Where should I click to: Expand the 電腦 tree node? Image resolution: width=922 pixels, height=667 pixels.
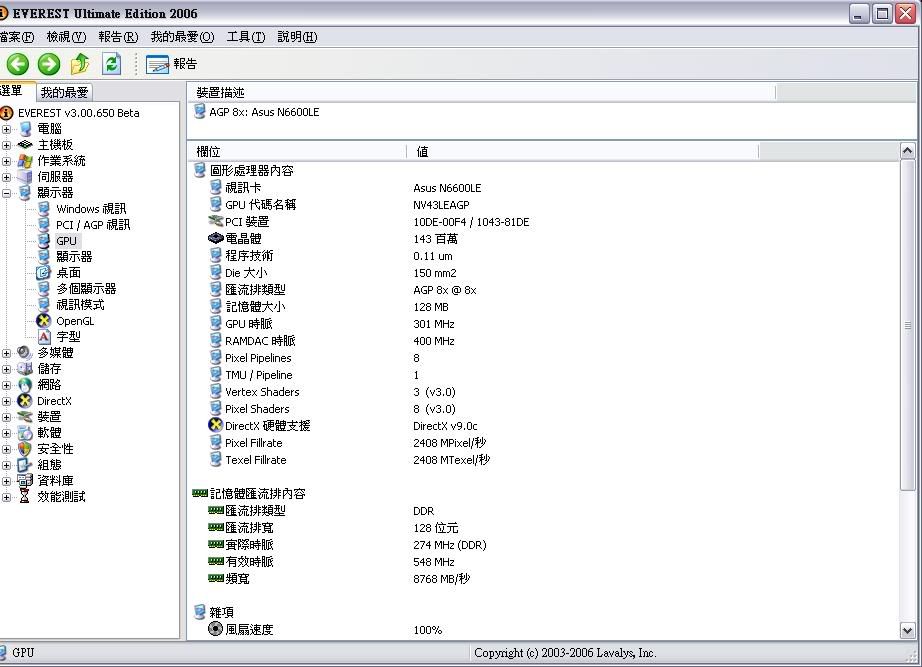(6, 129)
